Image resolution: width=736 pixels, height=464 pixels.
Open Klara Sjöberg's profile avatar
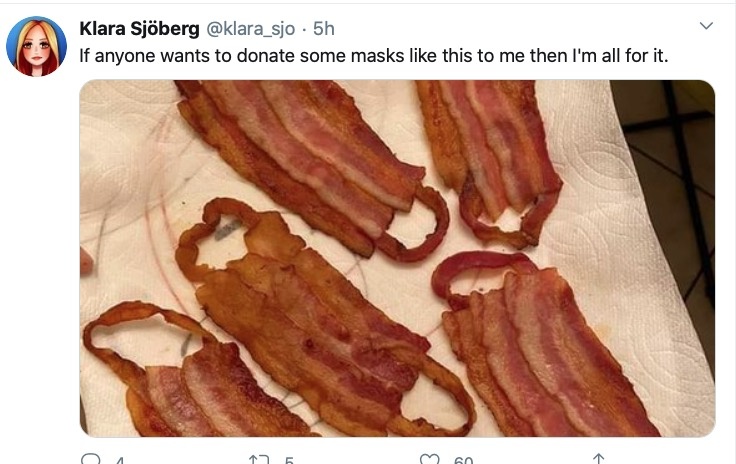click(x=36, y=46)
